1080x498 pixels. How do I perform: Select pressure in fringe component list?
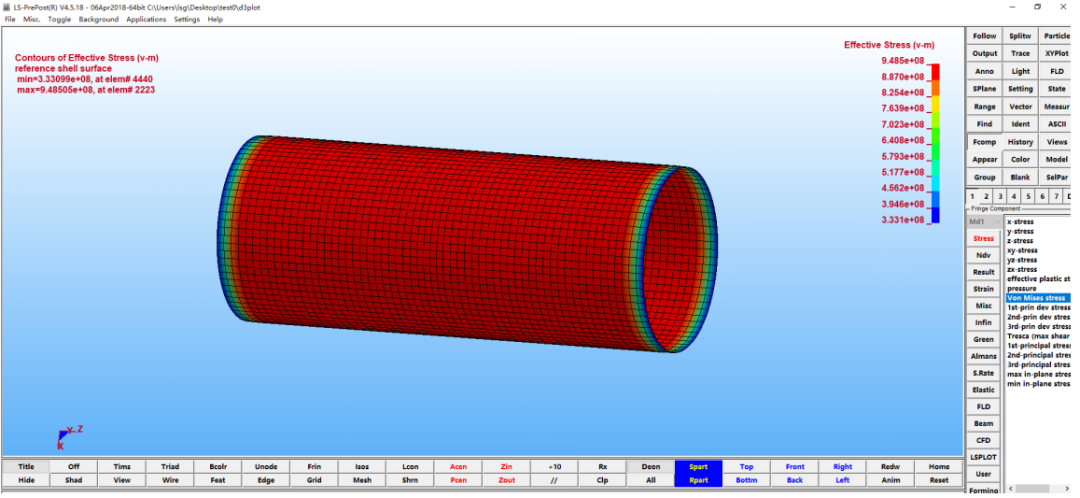tap(1021, 289)
